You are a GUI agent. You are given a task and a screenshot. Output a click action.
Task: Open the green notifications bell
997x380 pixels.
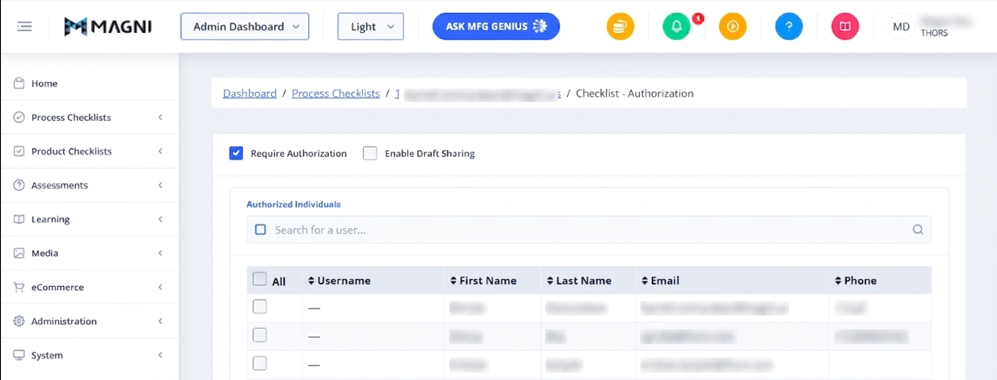click(x=677, y=27)
